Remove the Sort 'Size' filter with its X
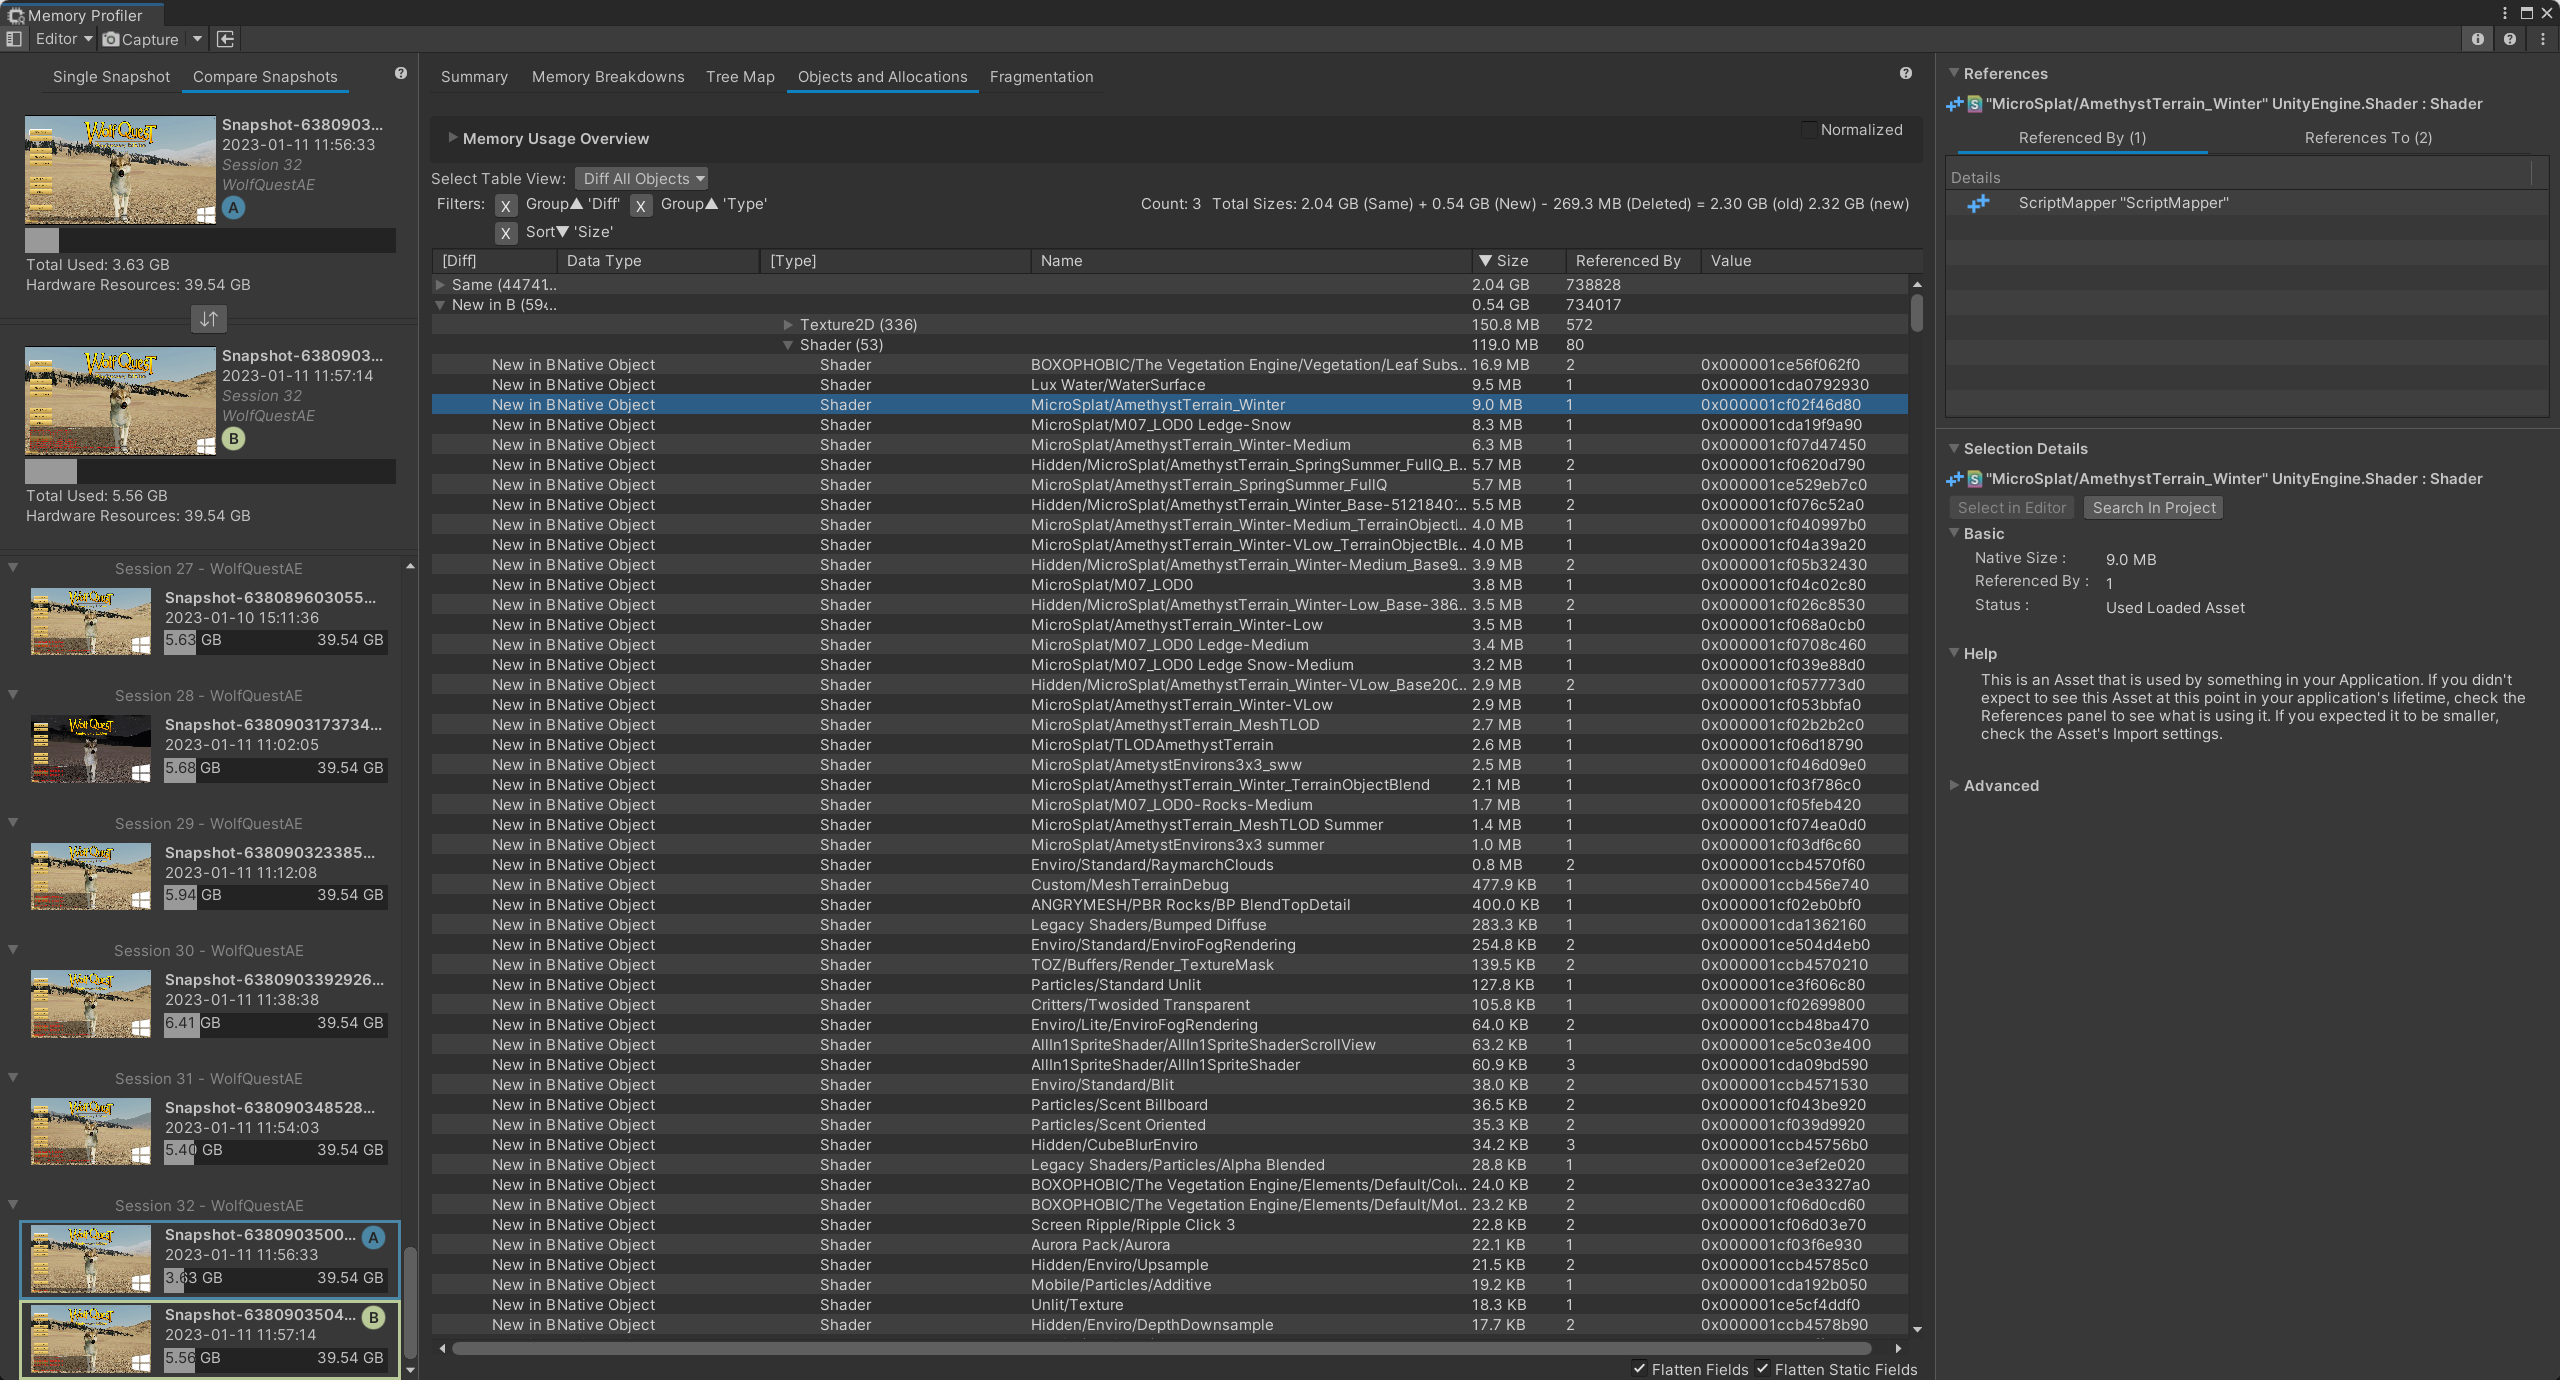The height and width of the screenshot is (1380, 2560). [506, 232]
